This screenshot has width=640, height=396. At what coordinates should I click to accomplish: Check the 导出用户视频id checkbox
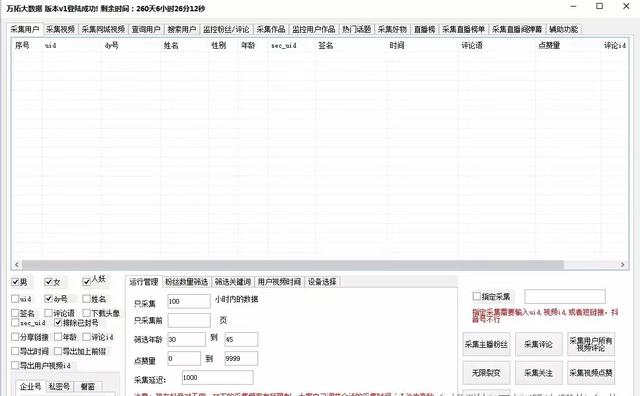pos(15,365)
